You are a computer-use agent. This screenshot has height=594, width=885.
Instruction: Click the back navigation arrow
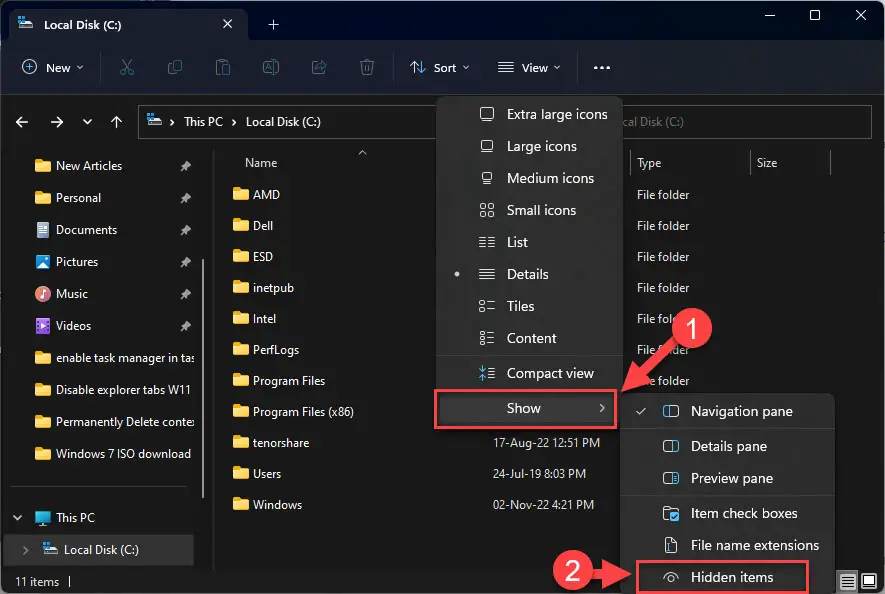tap(21, 121)
